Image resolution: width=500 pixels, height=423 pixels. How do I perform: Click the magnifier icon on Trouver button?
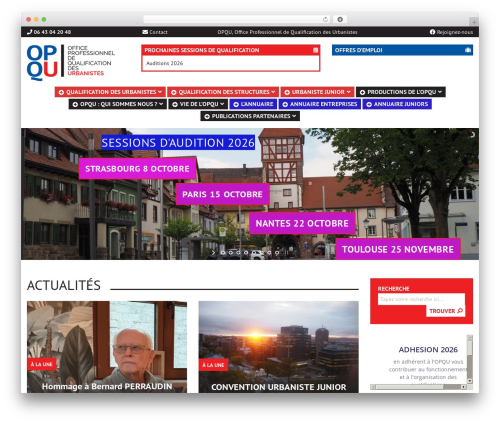pyautogui.click(x=460, y=311)
